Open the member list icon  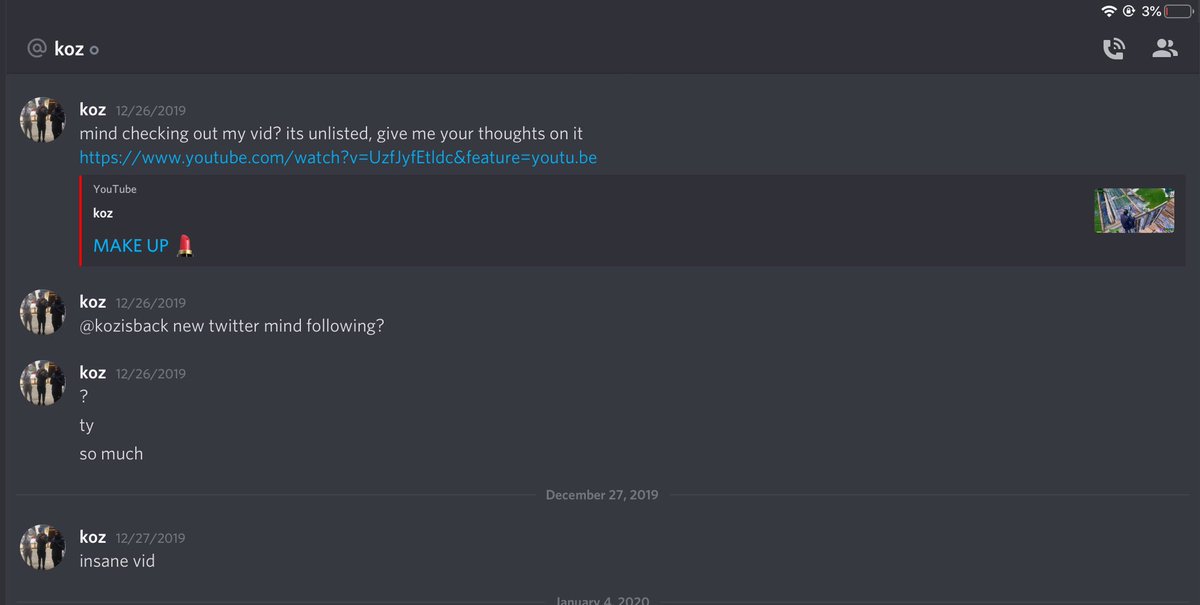click(1165, 49)
